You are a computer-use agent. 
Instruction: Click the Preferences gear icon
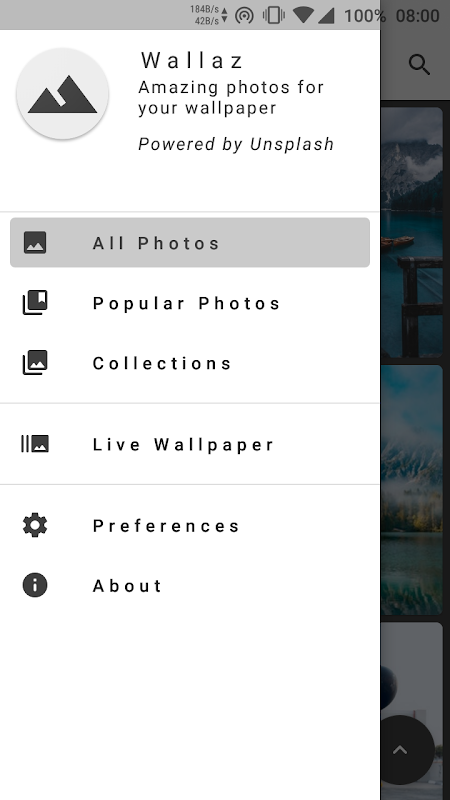pos(35,525)
